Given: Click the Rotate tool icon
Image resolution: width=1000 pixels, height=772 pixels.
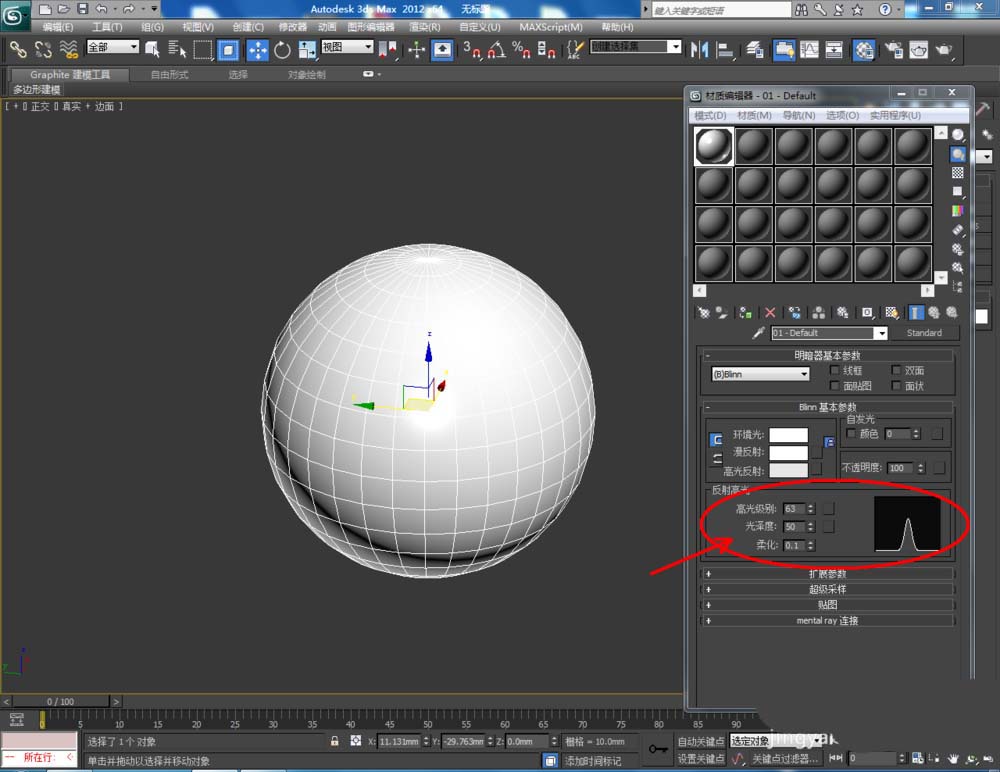Looking at the screenshot, I should [283, 50].
